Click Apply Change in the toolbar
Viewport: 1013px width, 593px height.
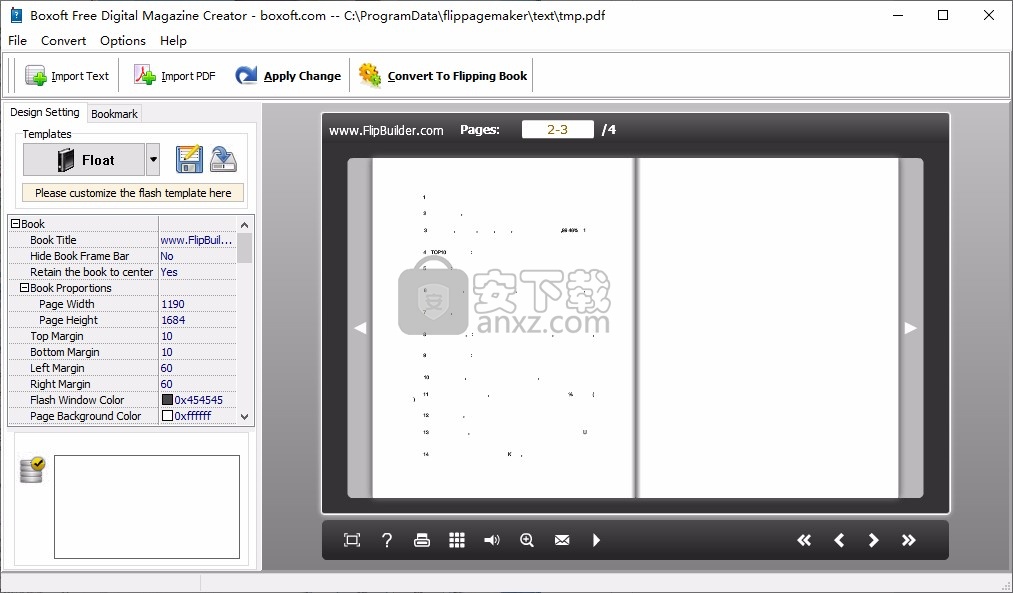click(288, 76)
